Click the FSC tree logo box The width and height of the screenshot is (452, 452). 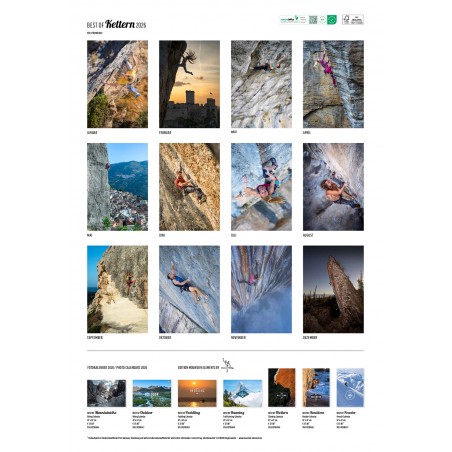coord(353,19)
